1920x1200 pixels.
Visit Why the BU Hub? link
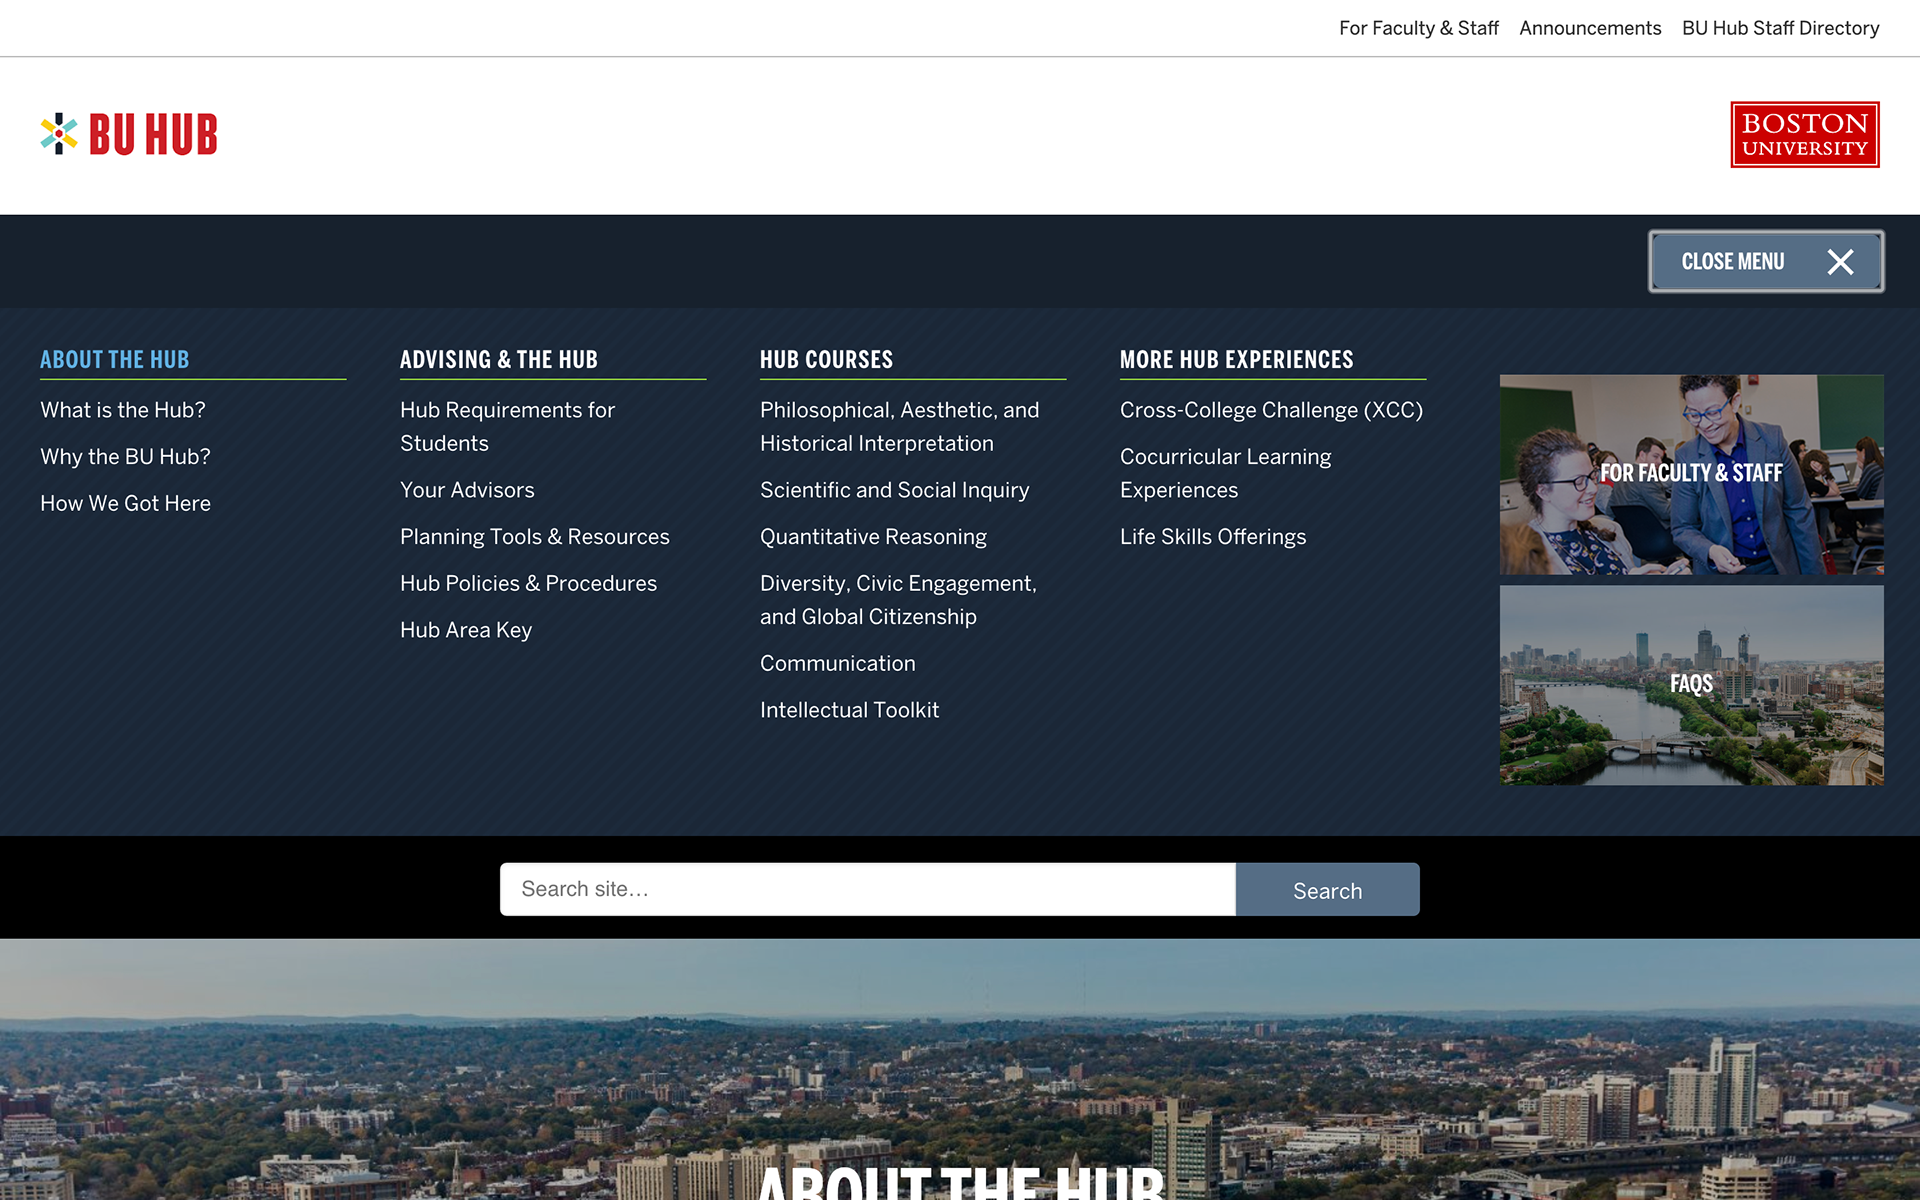[125, 457]
